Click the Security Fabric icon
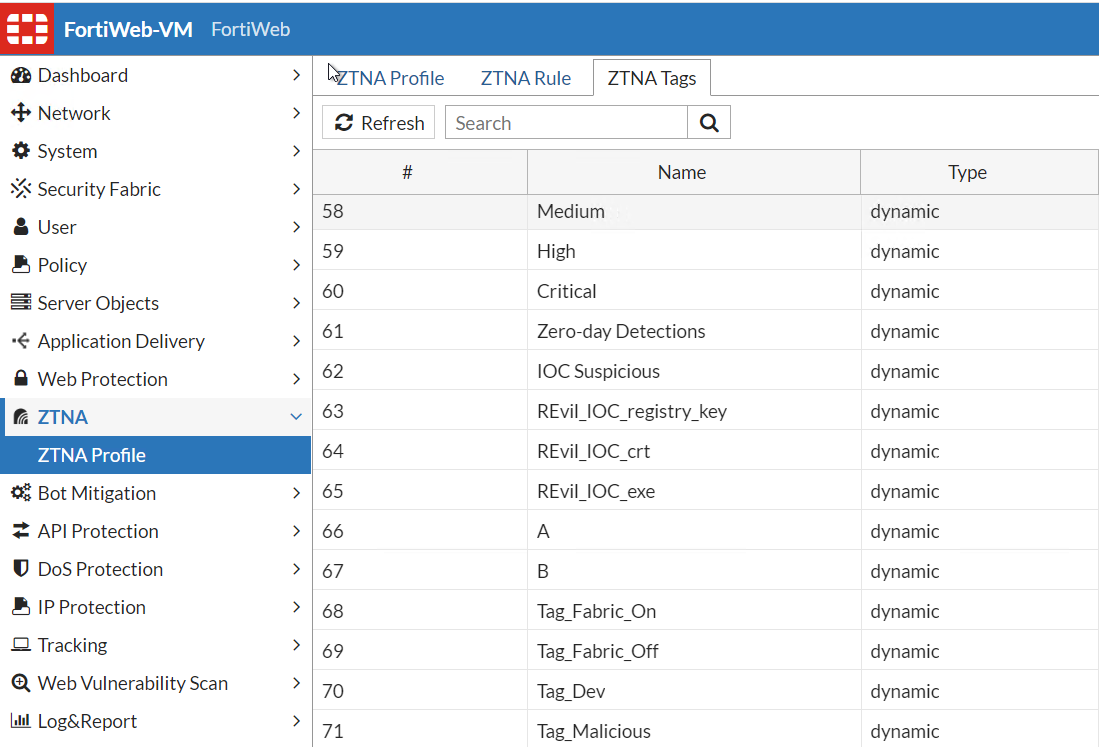 click(21, 189)
